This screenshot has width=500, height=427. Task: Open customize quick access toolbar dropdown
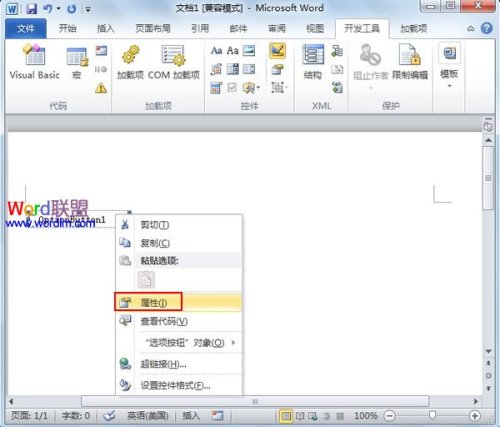pyautogui.click(x=88, y=9)
